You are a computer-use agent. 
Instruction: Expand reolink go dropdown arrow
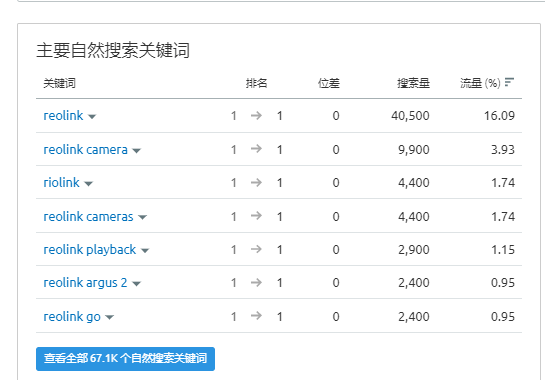coord(109,317)
